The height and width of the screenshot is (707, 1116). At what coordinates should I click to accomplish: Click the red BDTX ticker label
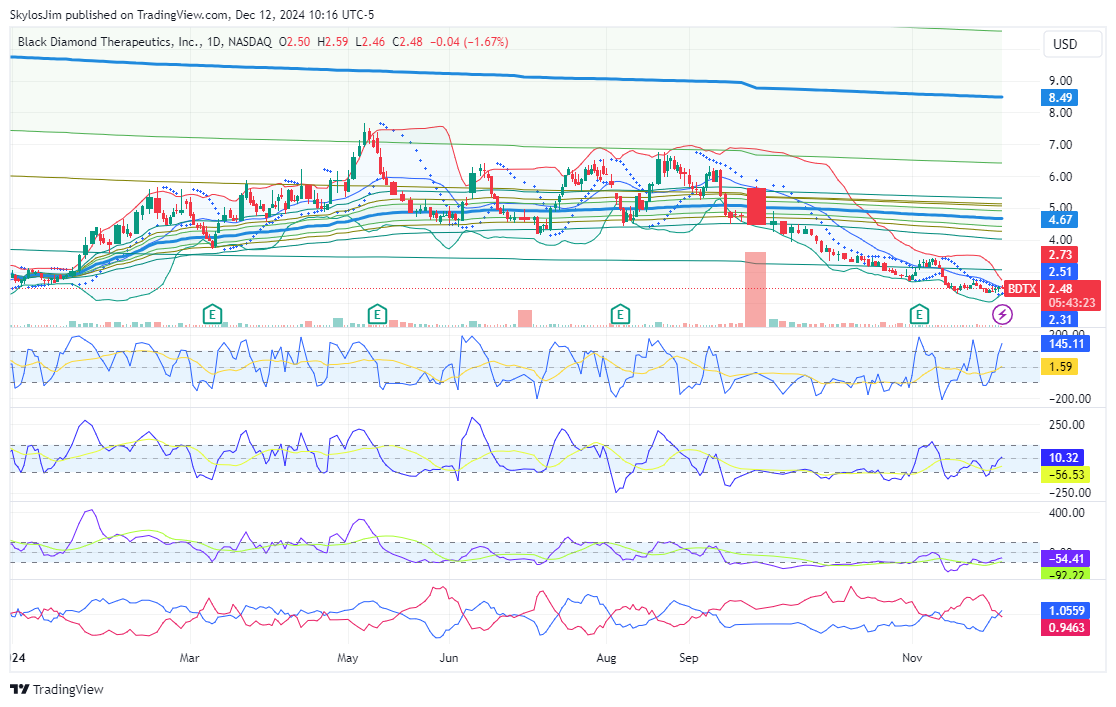(1021, 289)
